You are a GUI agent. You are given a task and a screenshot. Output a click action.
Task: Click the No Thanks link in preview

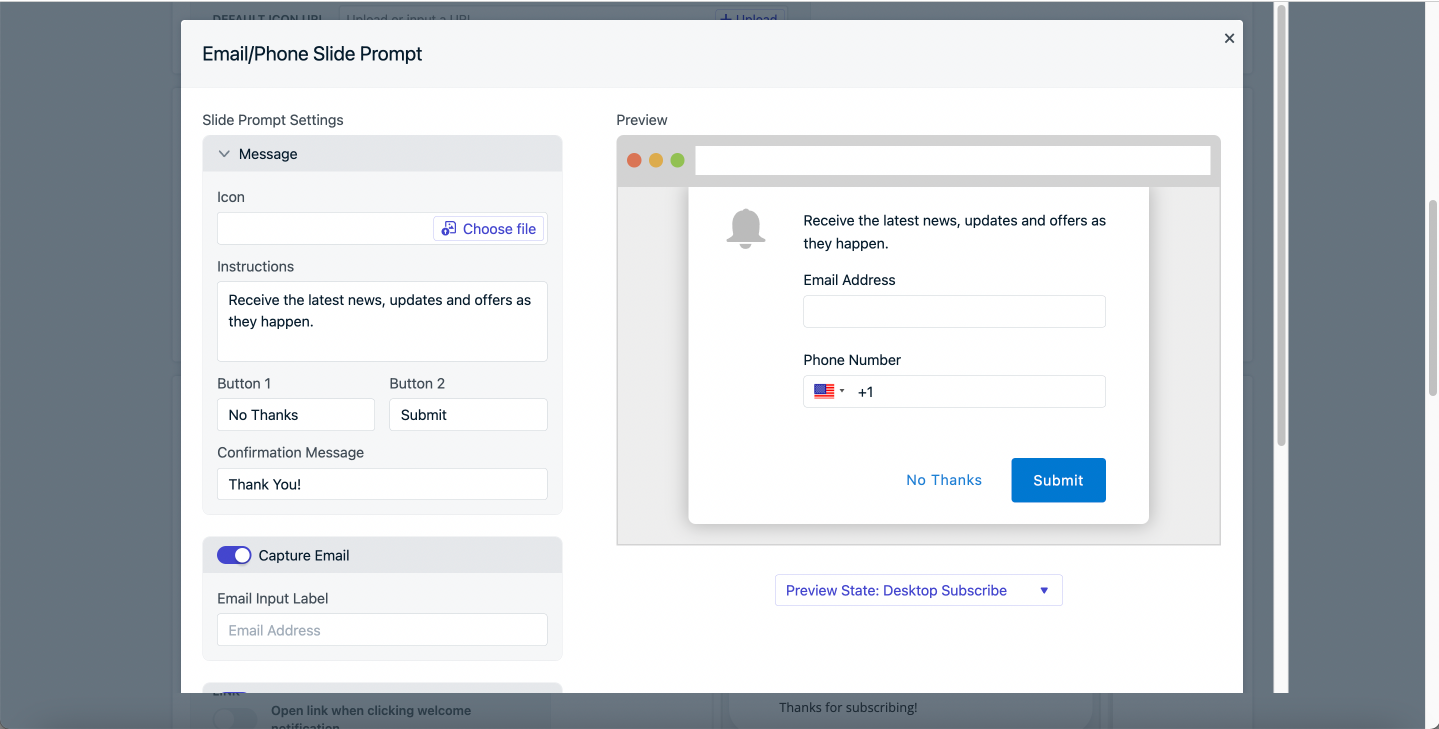943,480
